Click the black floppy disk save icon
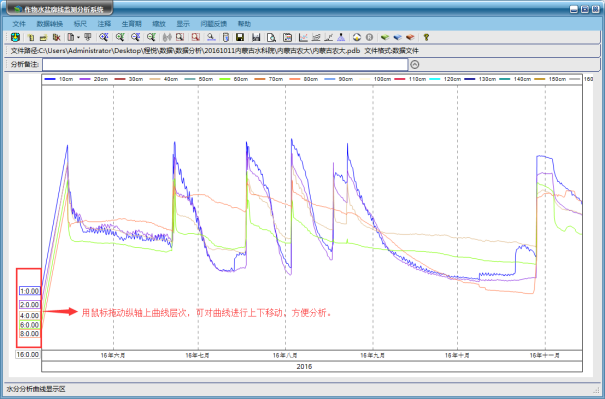 [240, 37]
